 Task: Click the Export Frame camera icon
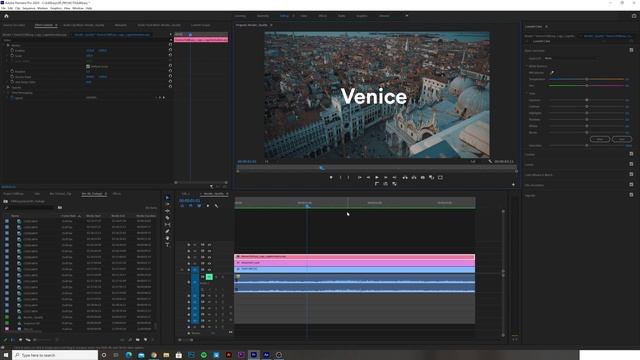(422, 178)
